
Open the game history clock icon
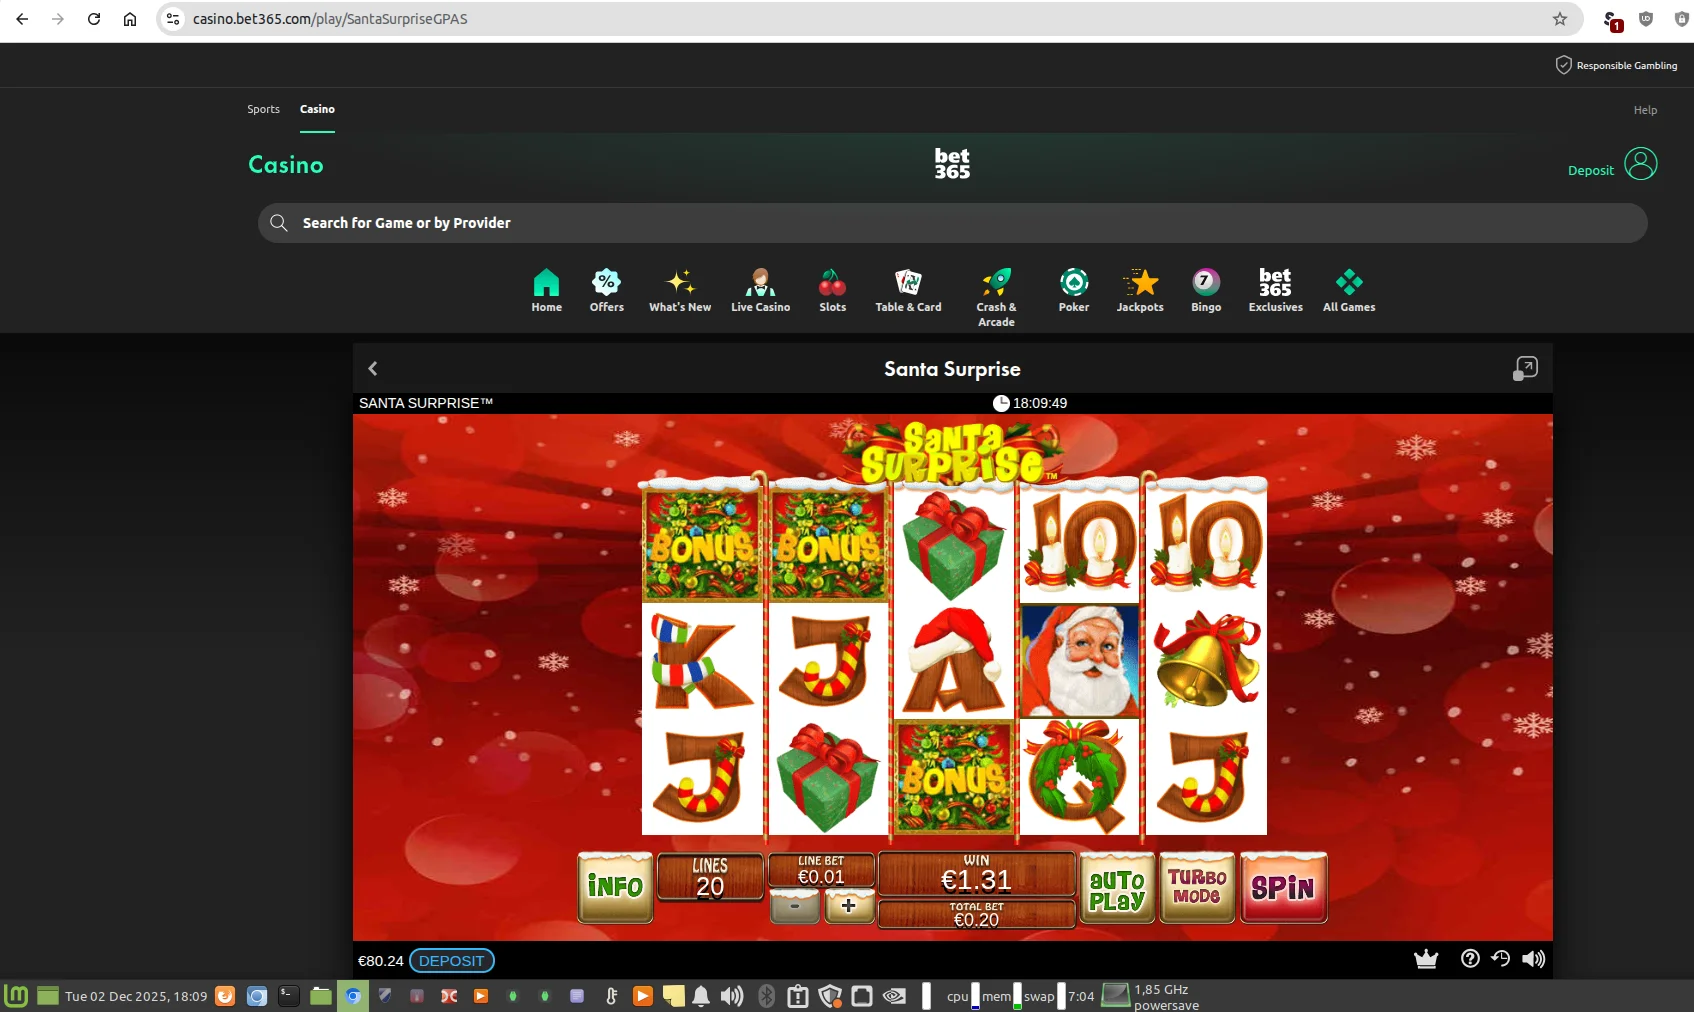1500,959
